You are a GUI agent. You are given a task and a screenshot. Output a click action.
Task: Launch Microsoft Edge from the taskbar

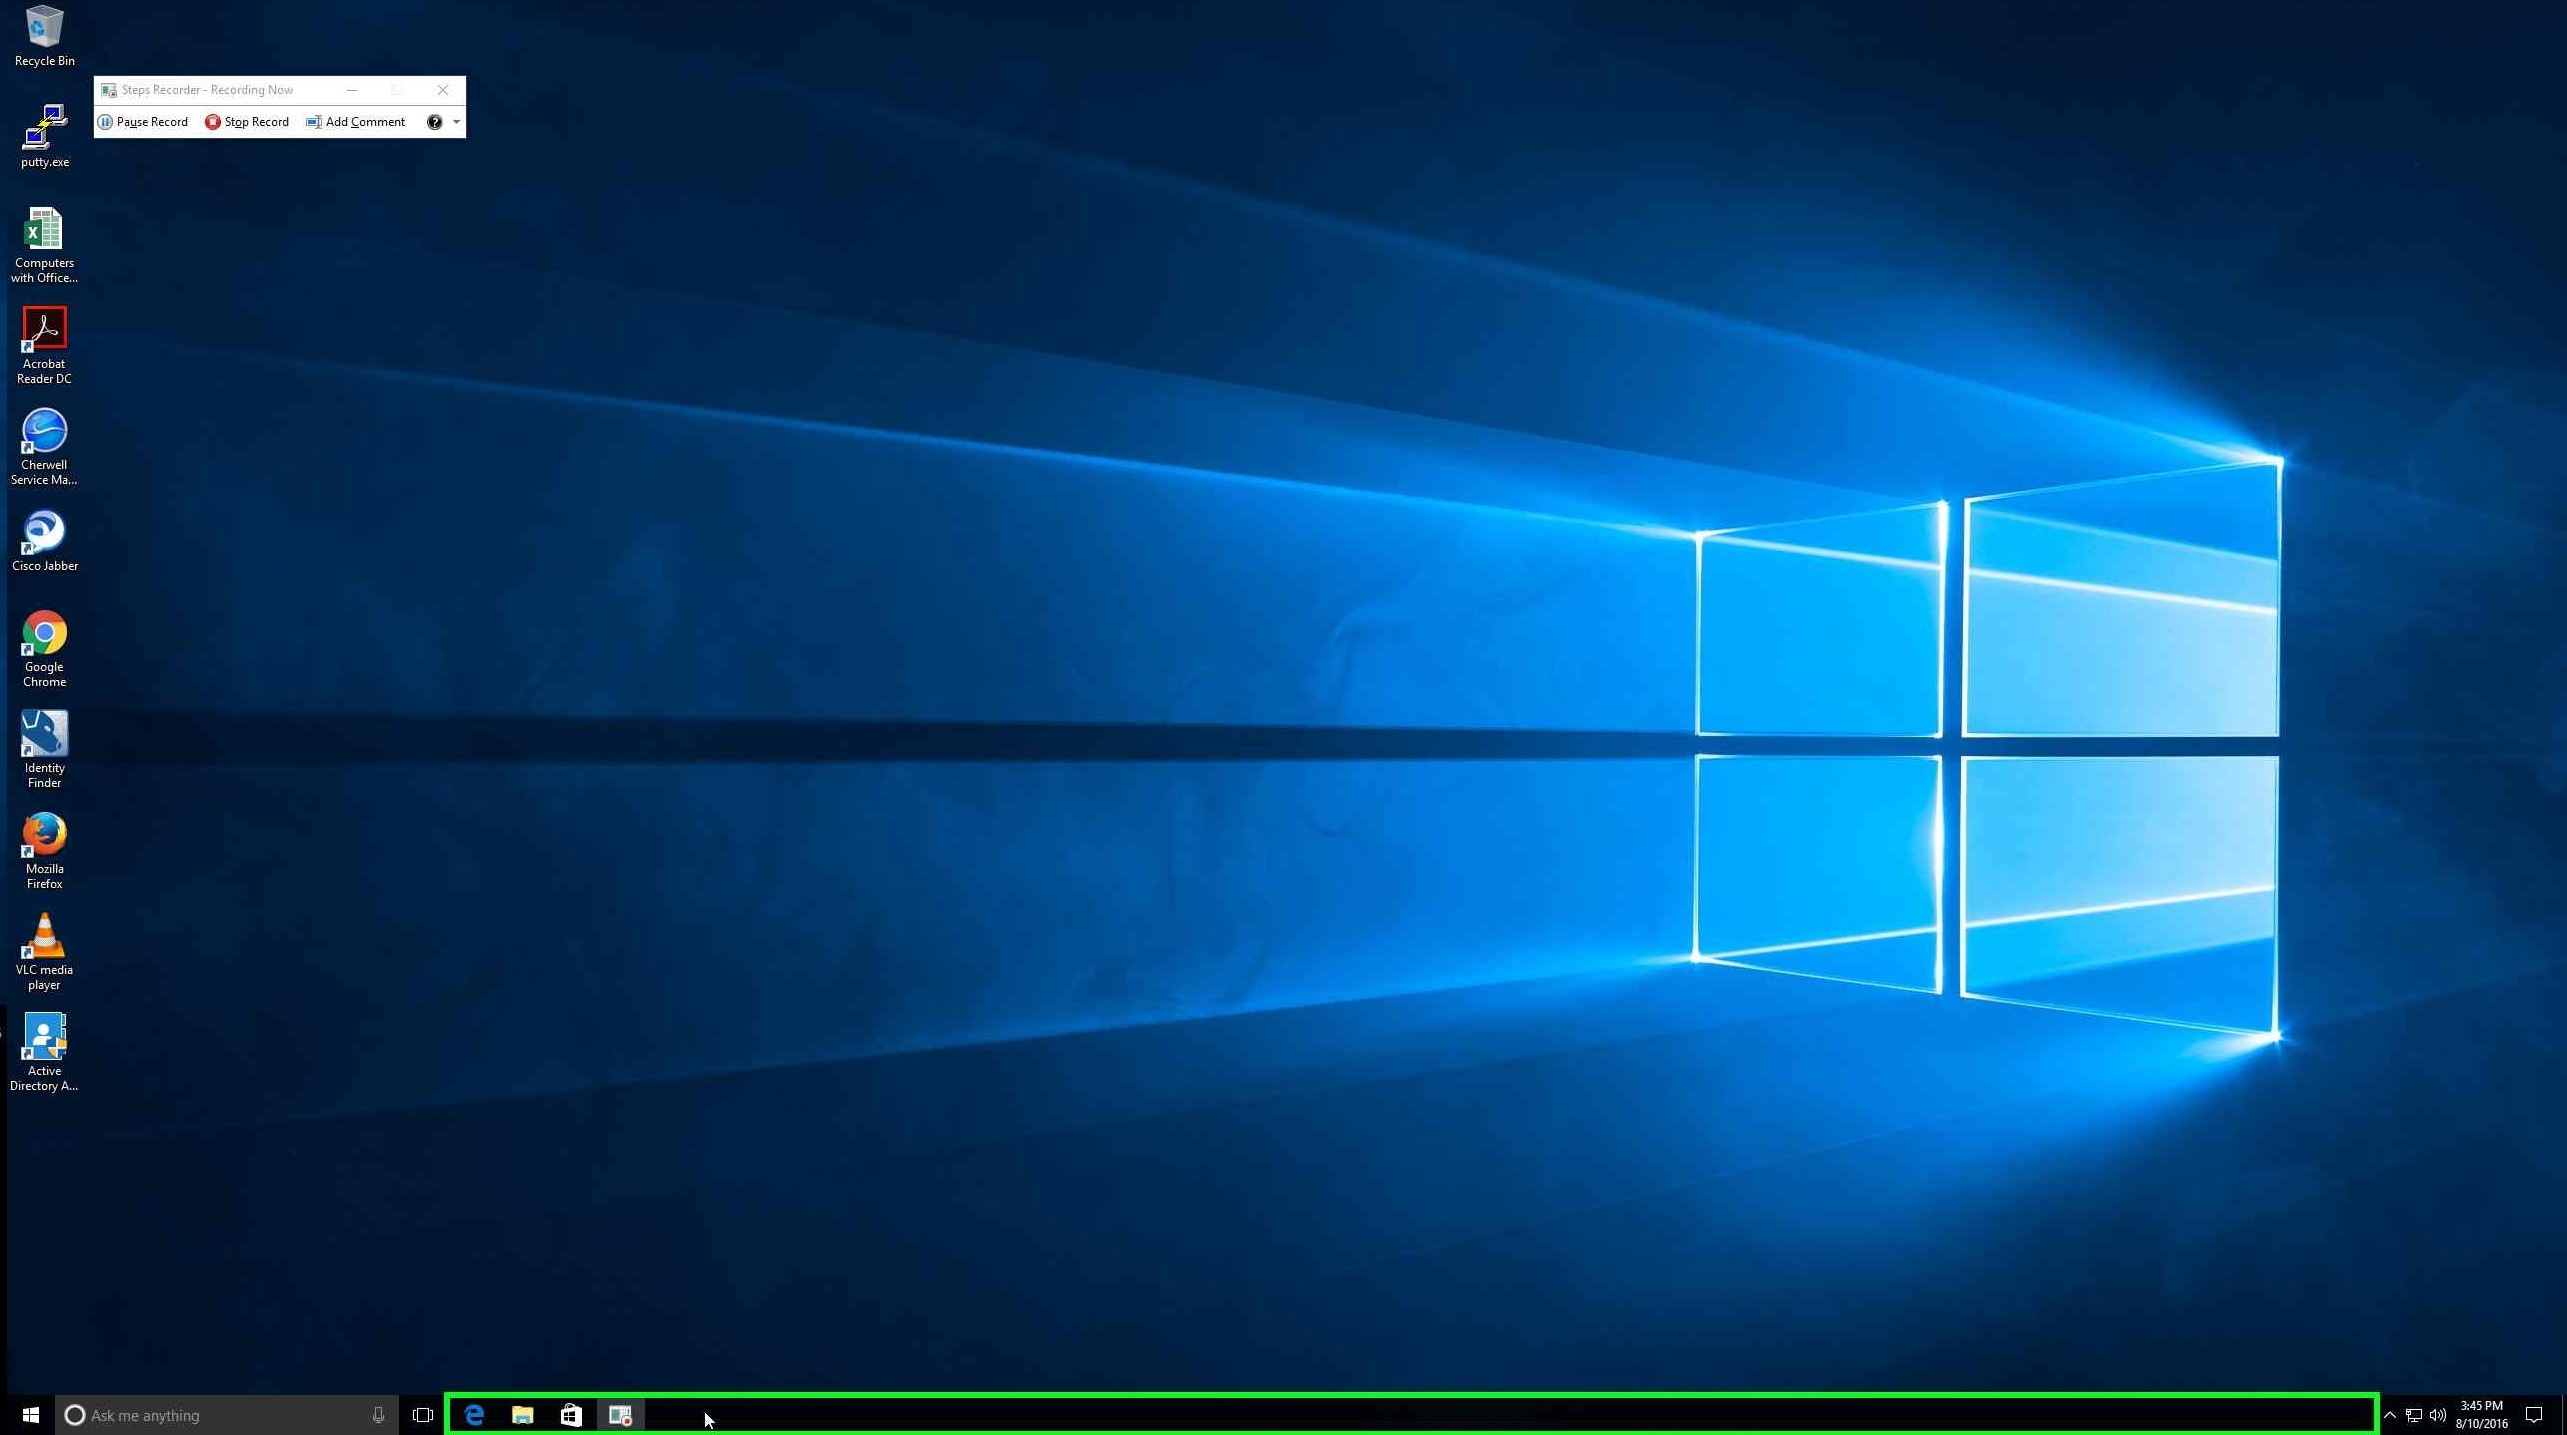(474, 1415)
